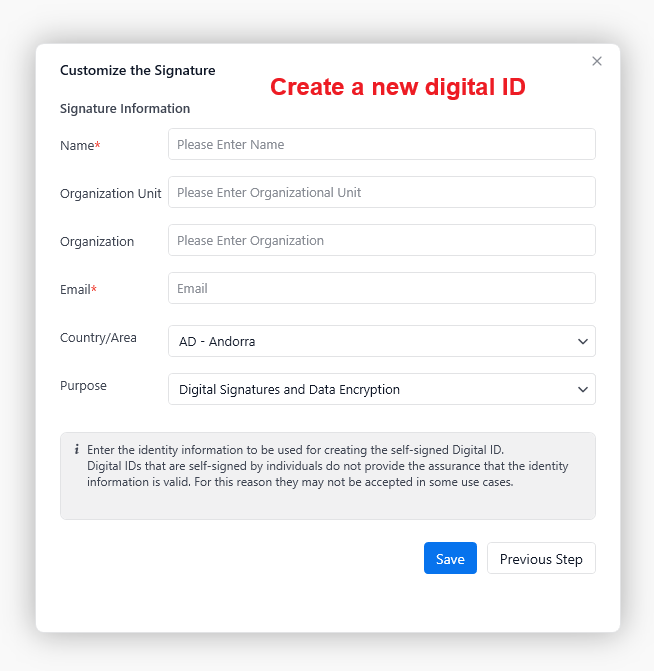
Task: Click the Organization label text
Action: 97,241
